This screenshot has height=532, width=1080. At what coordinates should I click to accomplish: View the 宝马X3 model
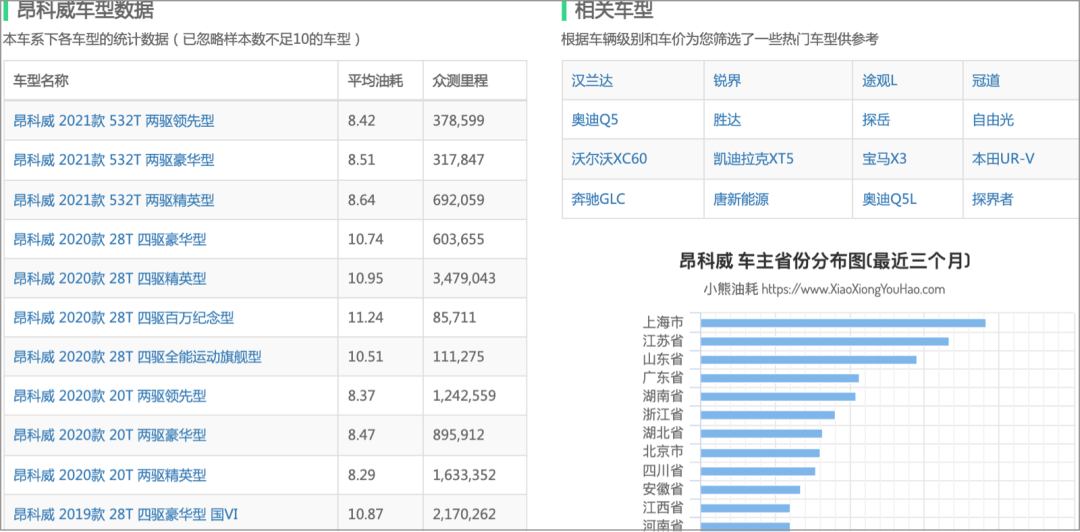click(x=884, y=159)
